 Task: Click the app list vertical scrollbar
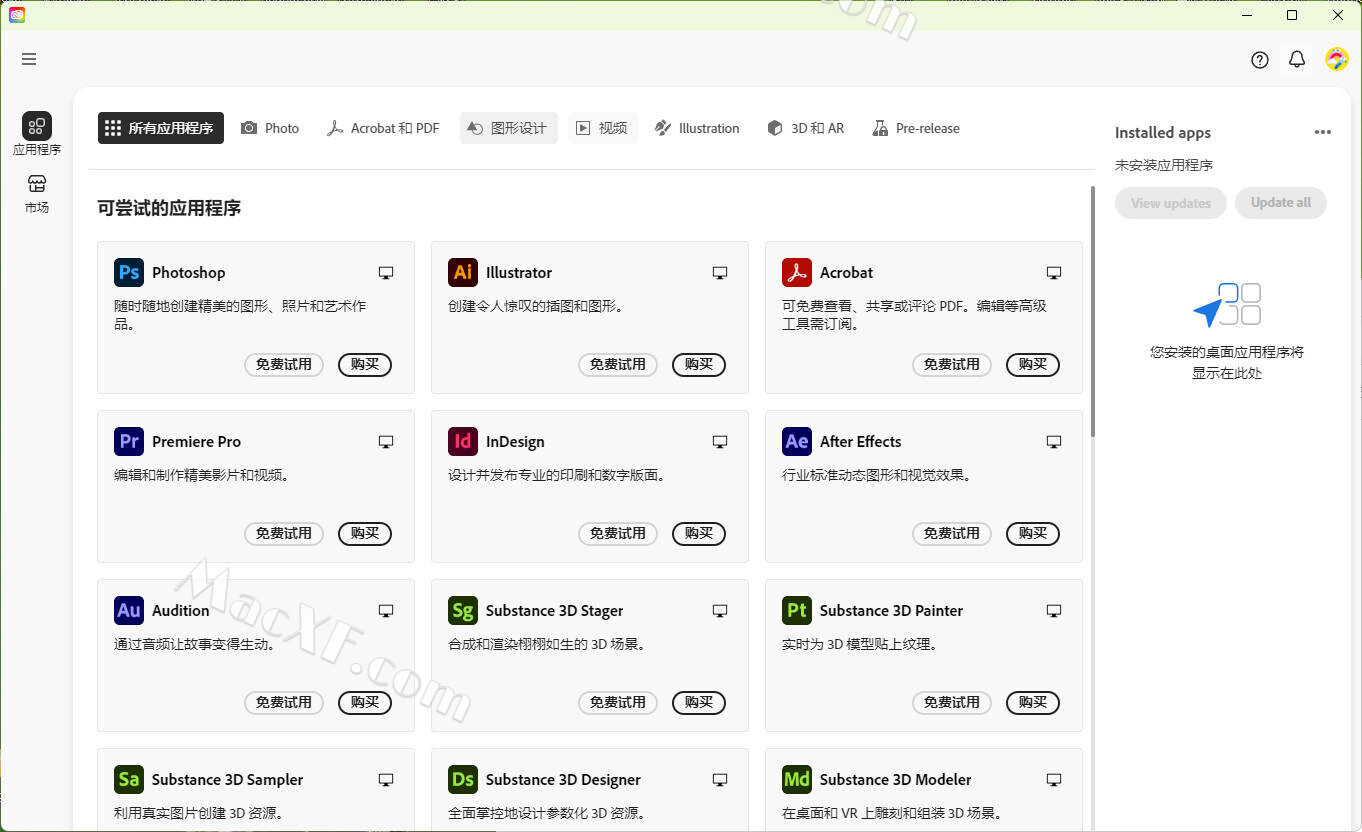(1092, 310)
